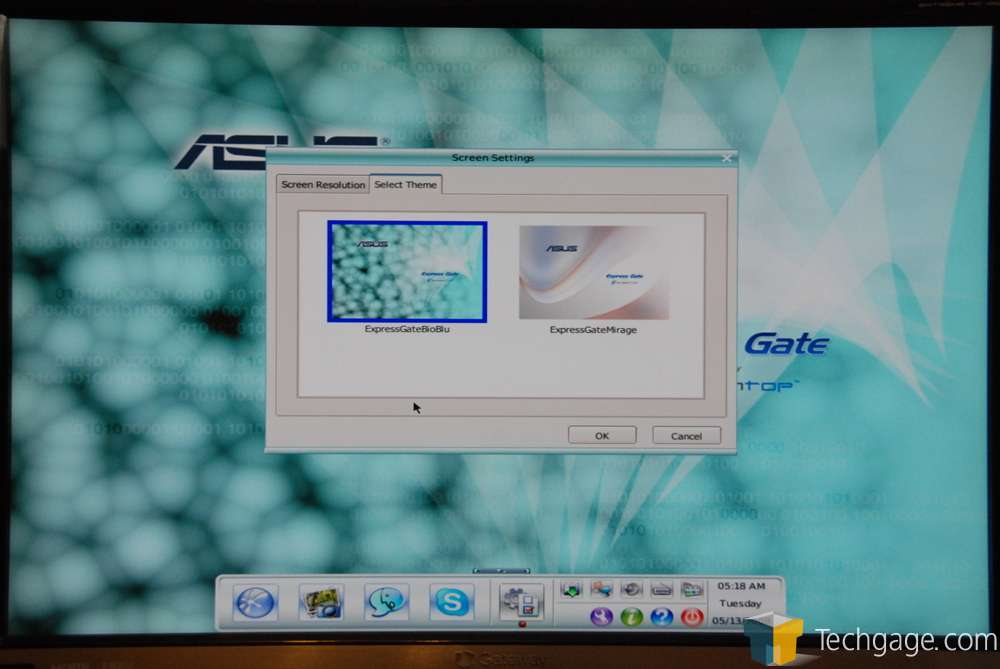
Task: Cancel the Screen Settings dialog
Action: click(686, 436)
